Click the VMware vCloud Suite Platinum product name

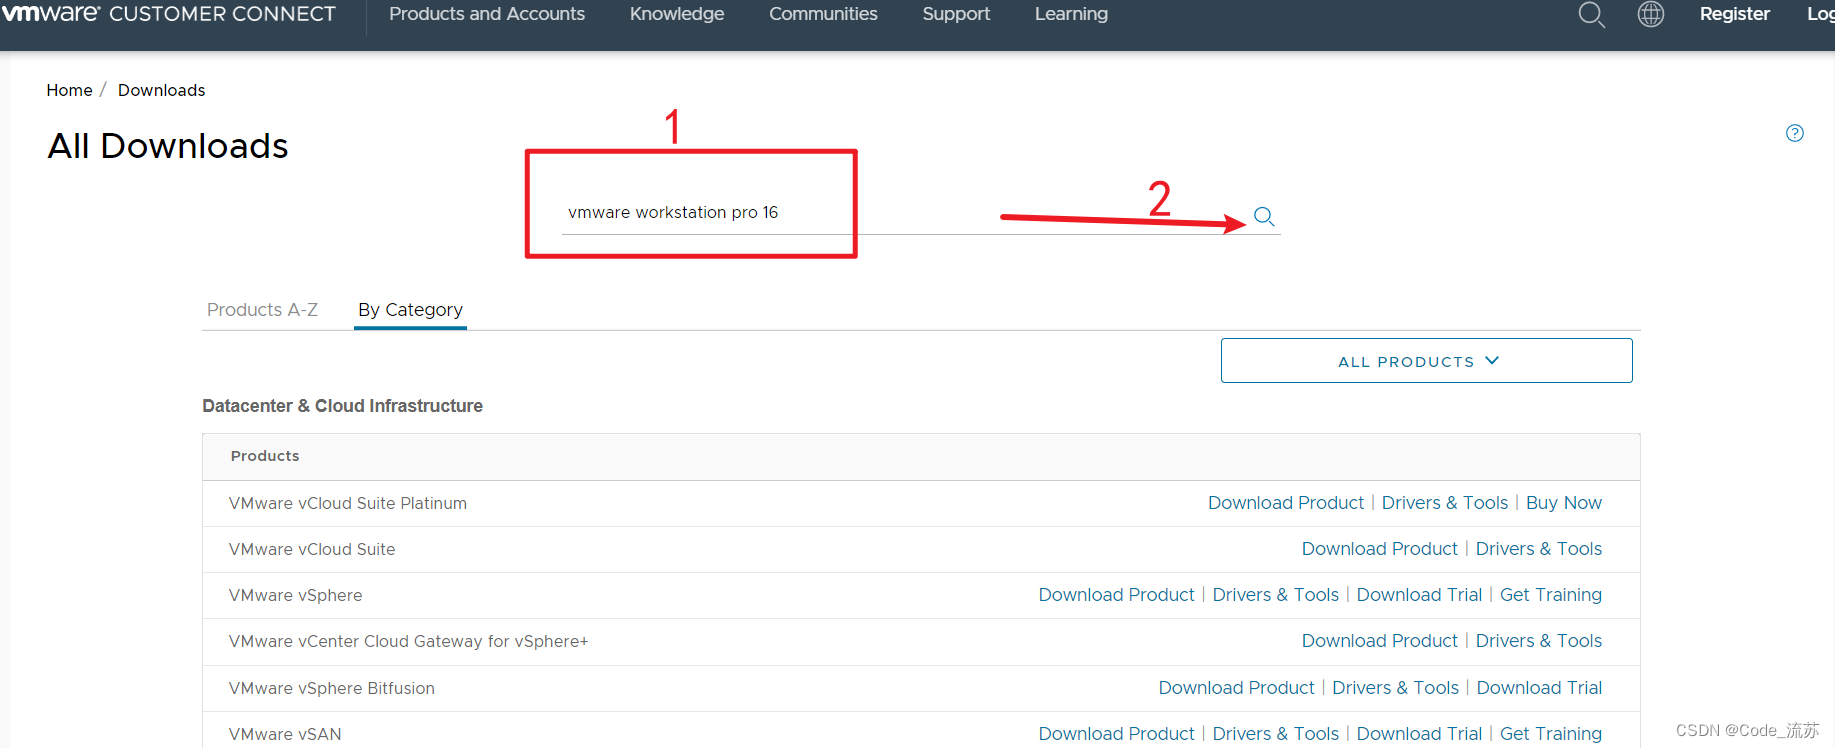(348, 504)
